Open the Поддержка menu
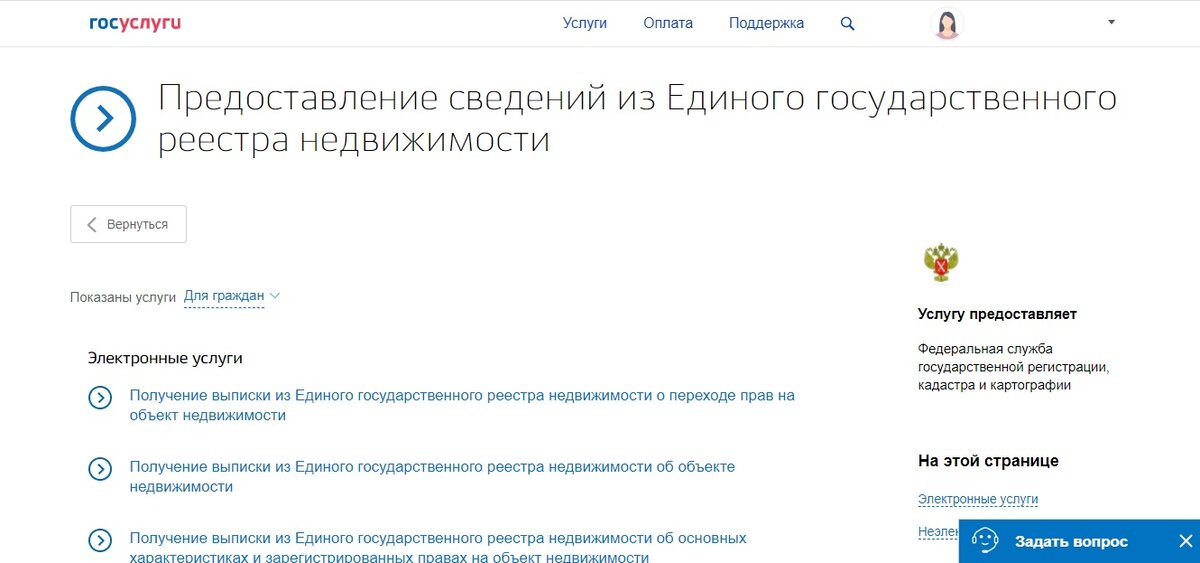Viewport: 1200px width, 563px height. point(766,23)
